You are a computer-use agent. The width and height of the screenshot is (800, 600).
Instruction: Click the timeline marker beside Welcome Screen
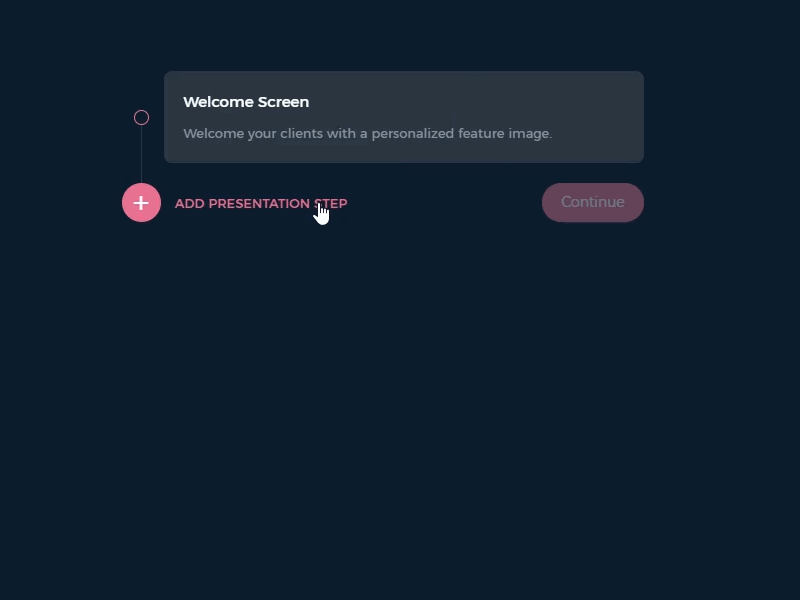point(141,118)
